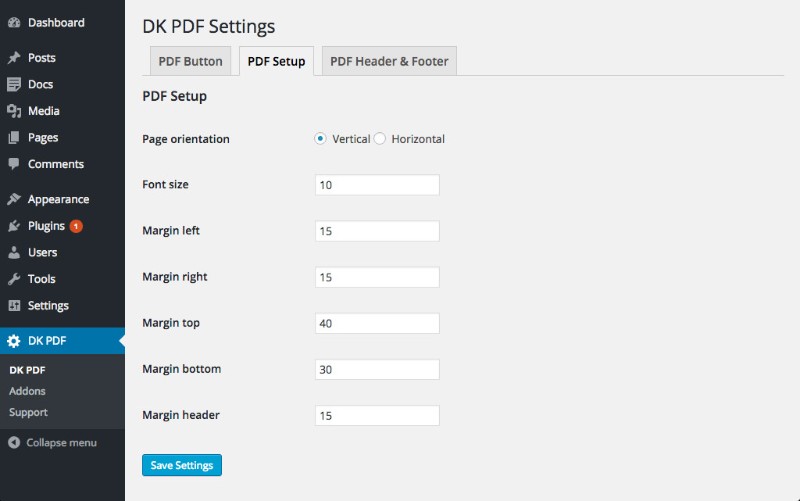Image resolution: width=800 pixels, height=501 pixels.
Task: Select the highlighted DK PDF menu item
Action: coord(62,341)
